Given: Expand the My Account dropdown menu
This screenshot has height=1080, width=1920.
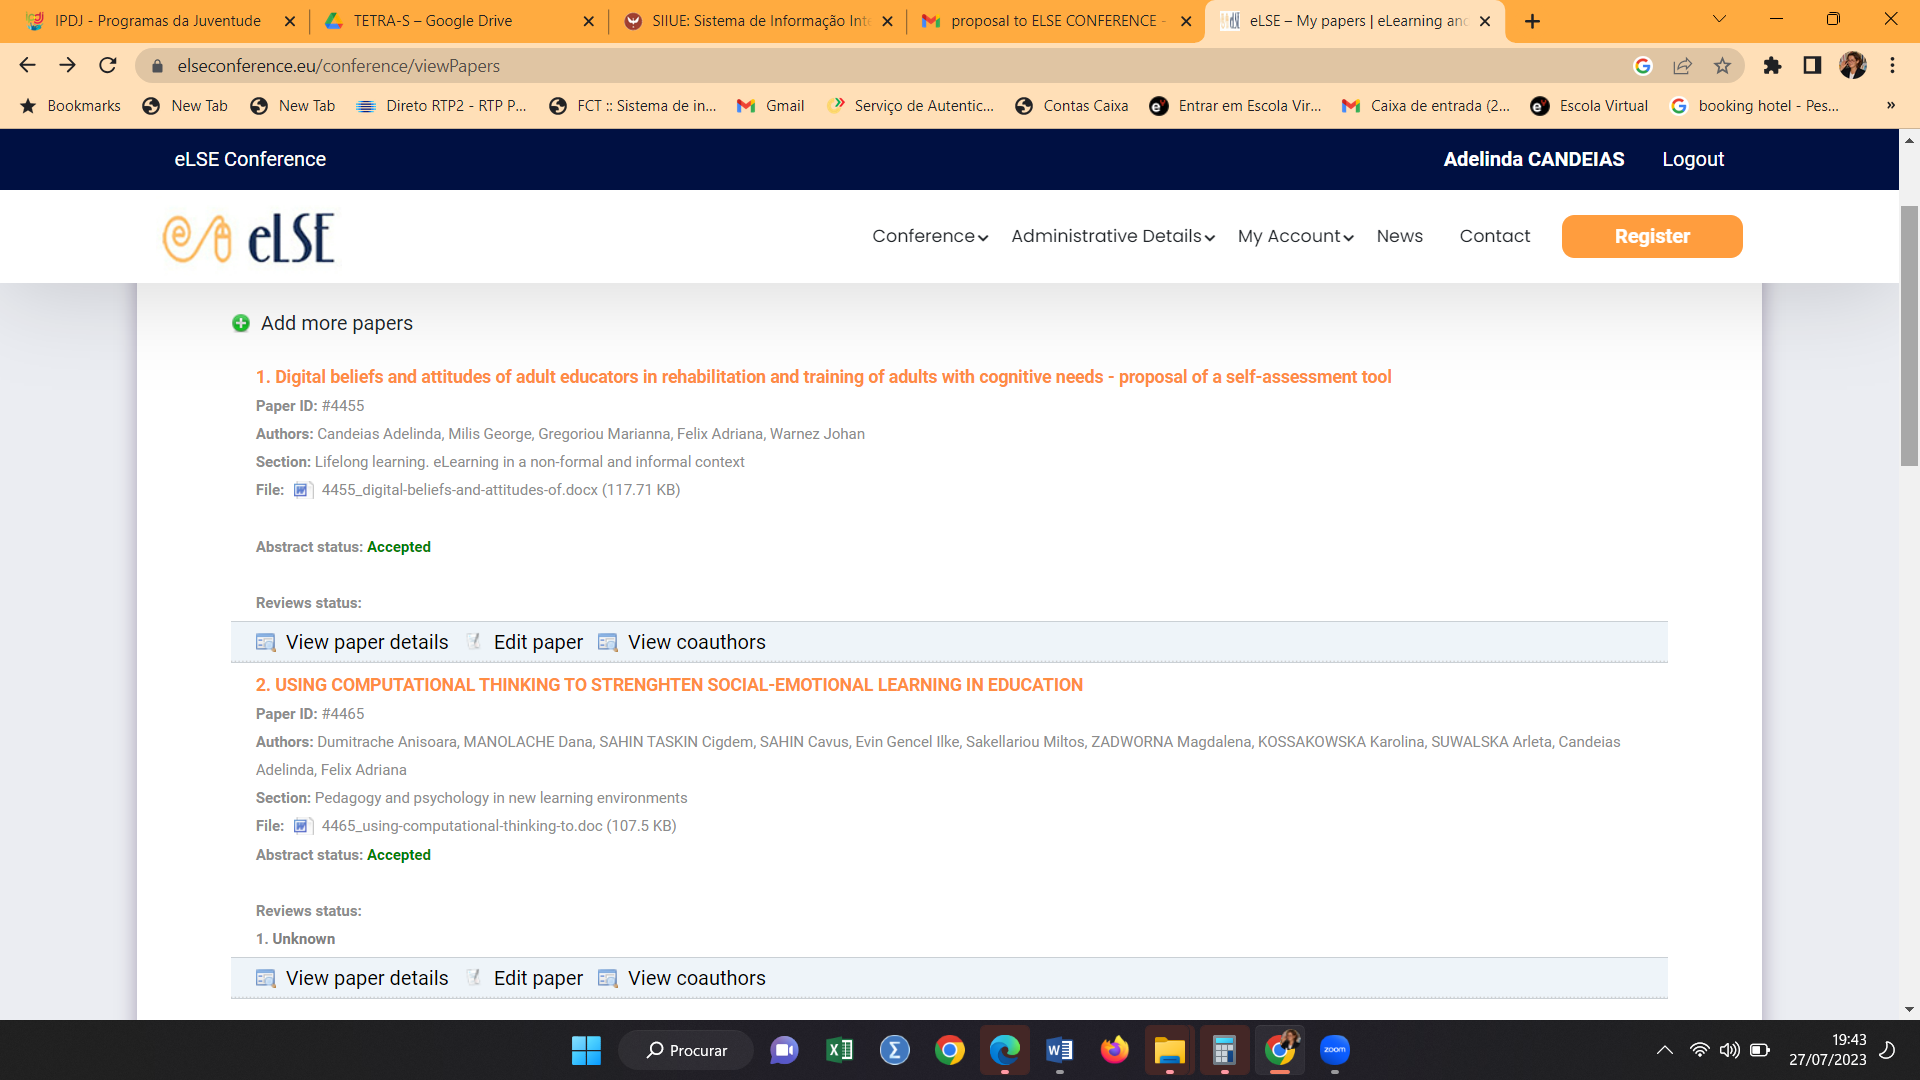Looking at the screenshot, I should pos(1295,236).
